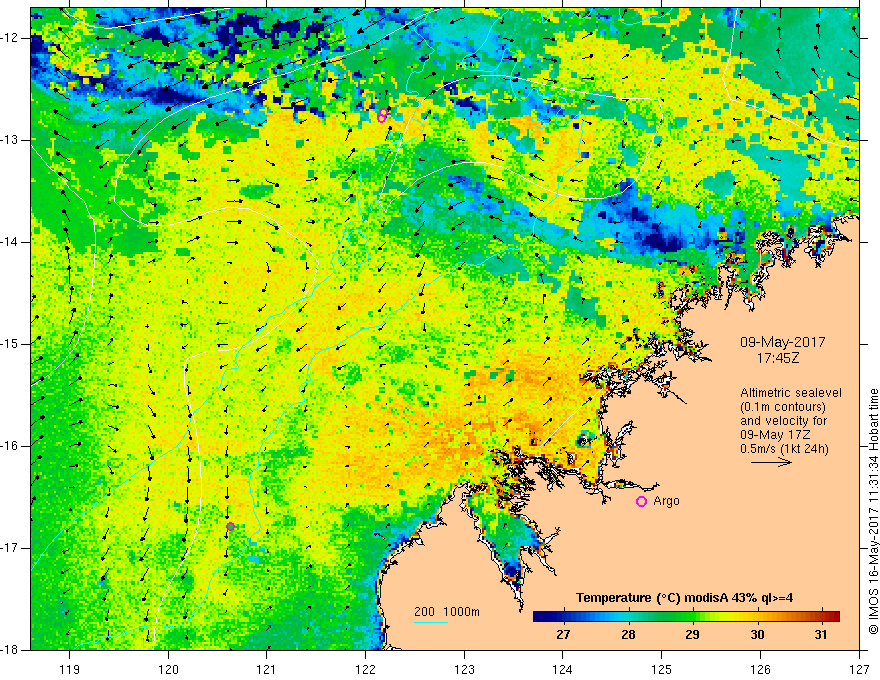Click the '200 1000m' bathymetry label
The height and width of the screenshot is (680, 880).
click(x=447, y=612)
